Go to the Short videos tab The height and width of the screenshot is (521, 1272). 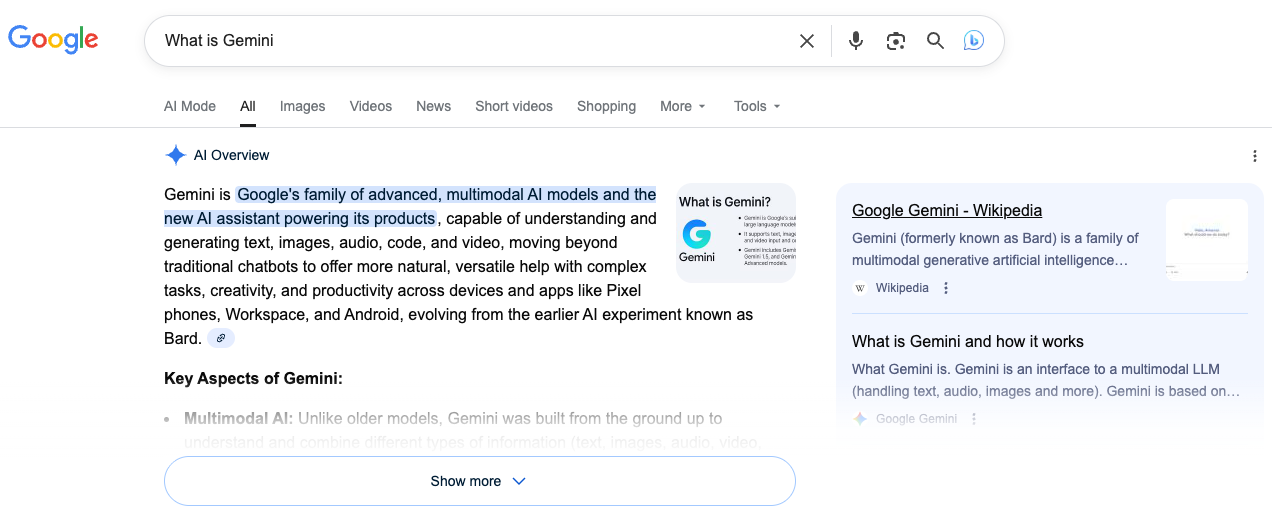coord(514,106)
